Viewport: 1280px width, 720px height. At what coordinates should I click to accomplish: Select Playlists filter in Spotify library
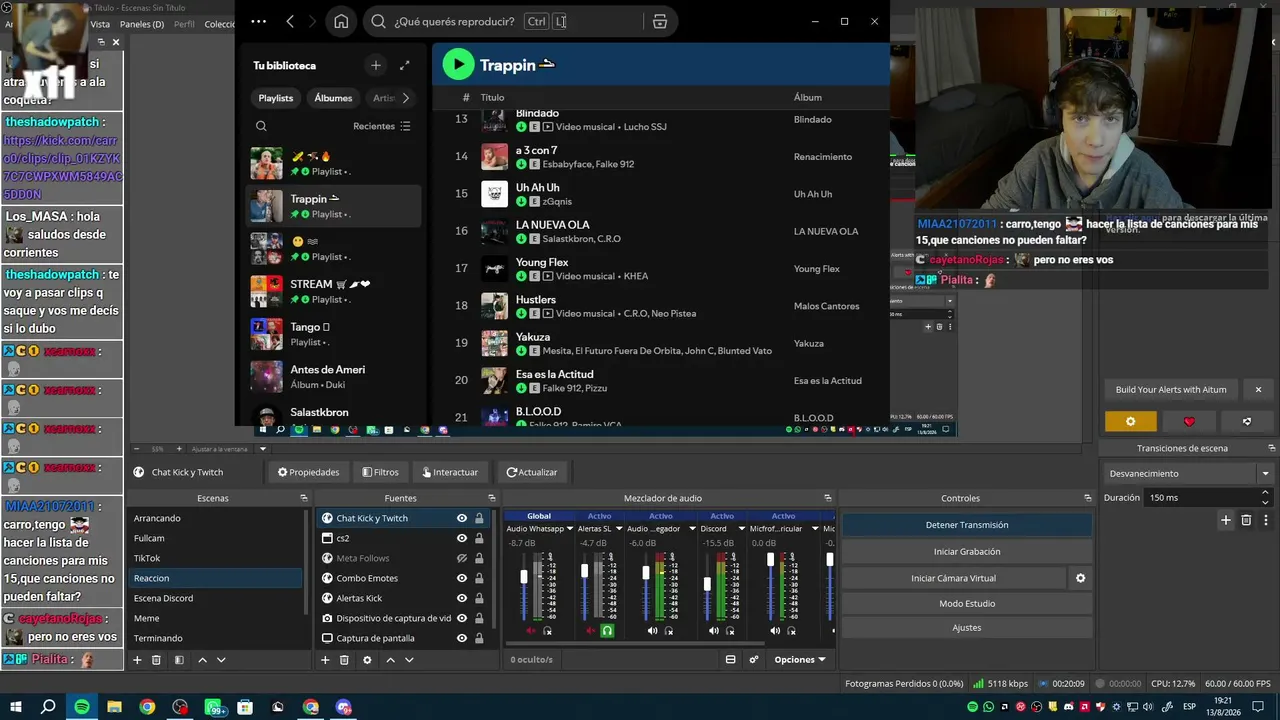tap(276, 98)
